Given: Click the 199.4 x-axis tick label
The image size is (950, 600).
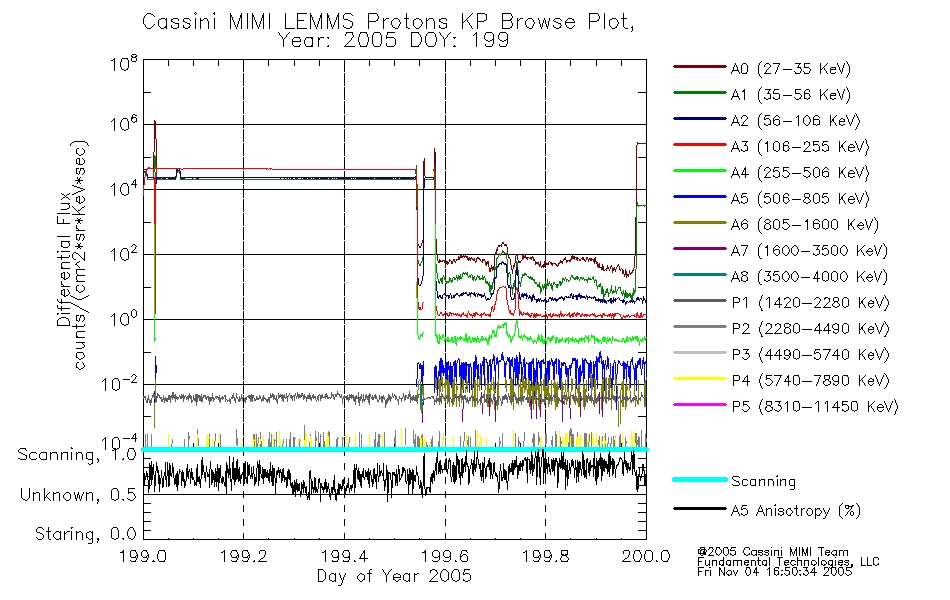Looking at the screenshot, I should (344, 556).
